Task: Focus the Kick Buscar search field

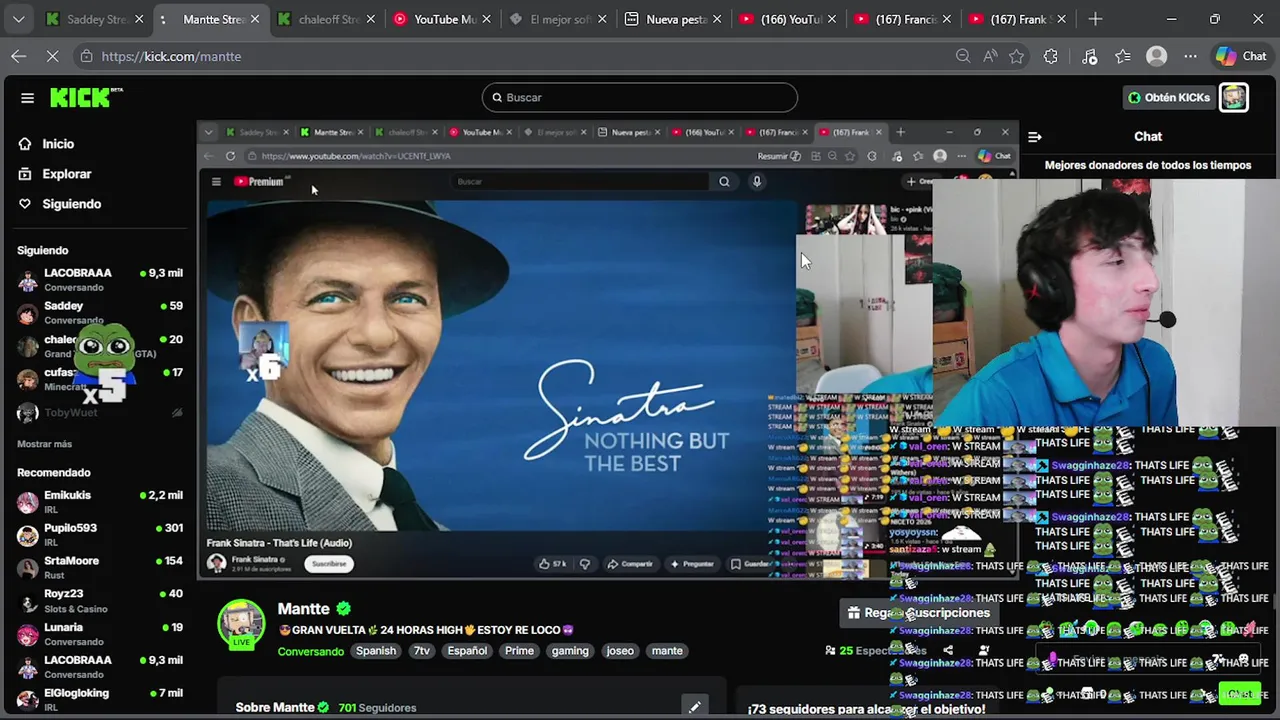Action: click(x=640, y=97)
